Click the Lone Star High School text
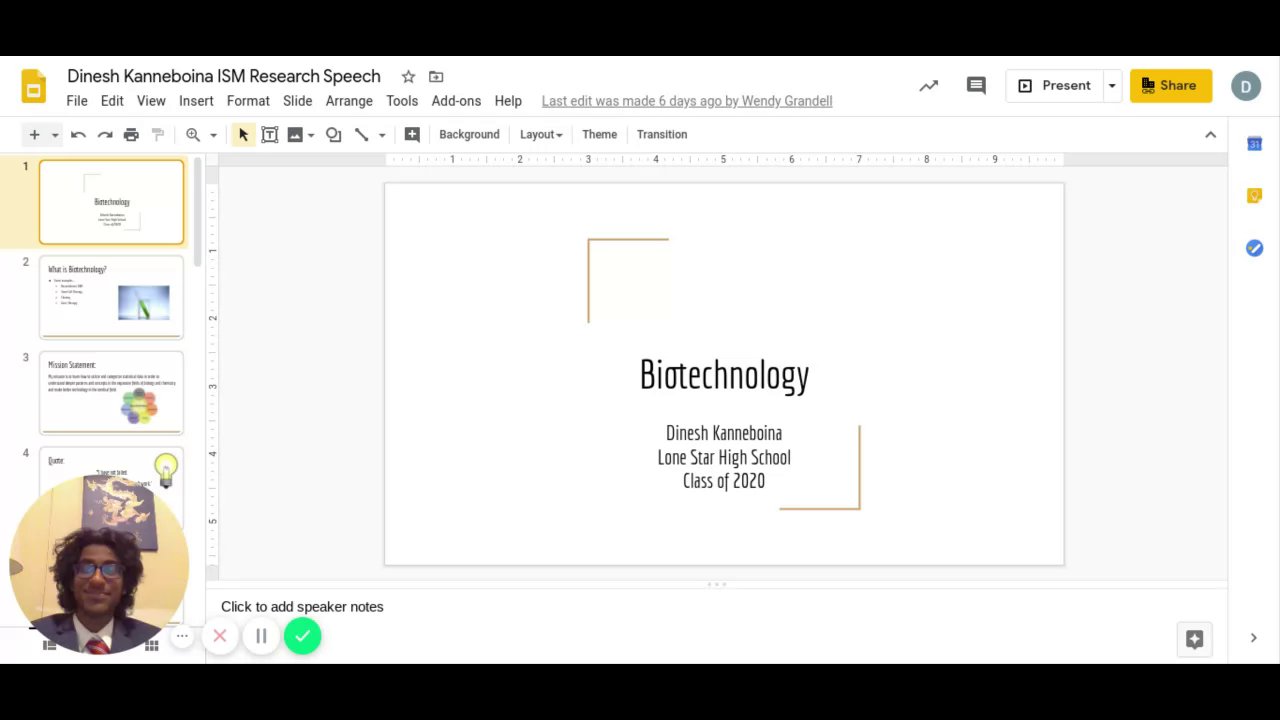 (x=724, y=457)
